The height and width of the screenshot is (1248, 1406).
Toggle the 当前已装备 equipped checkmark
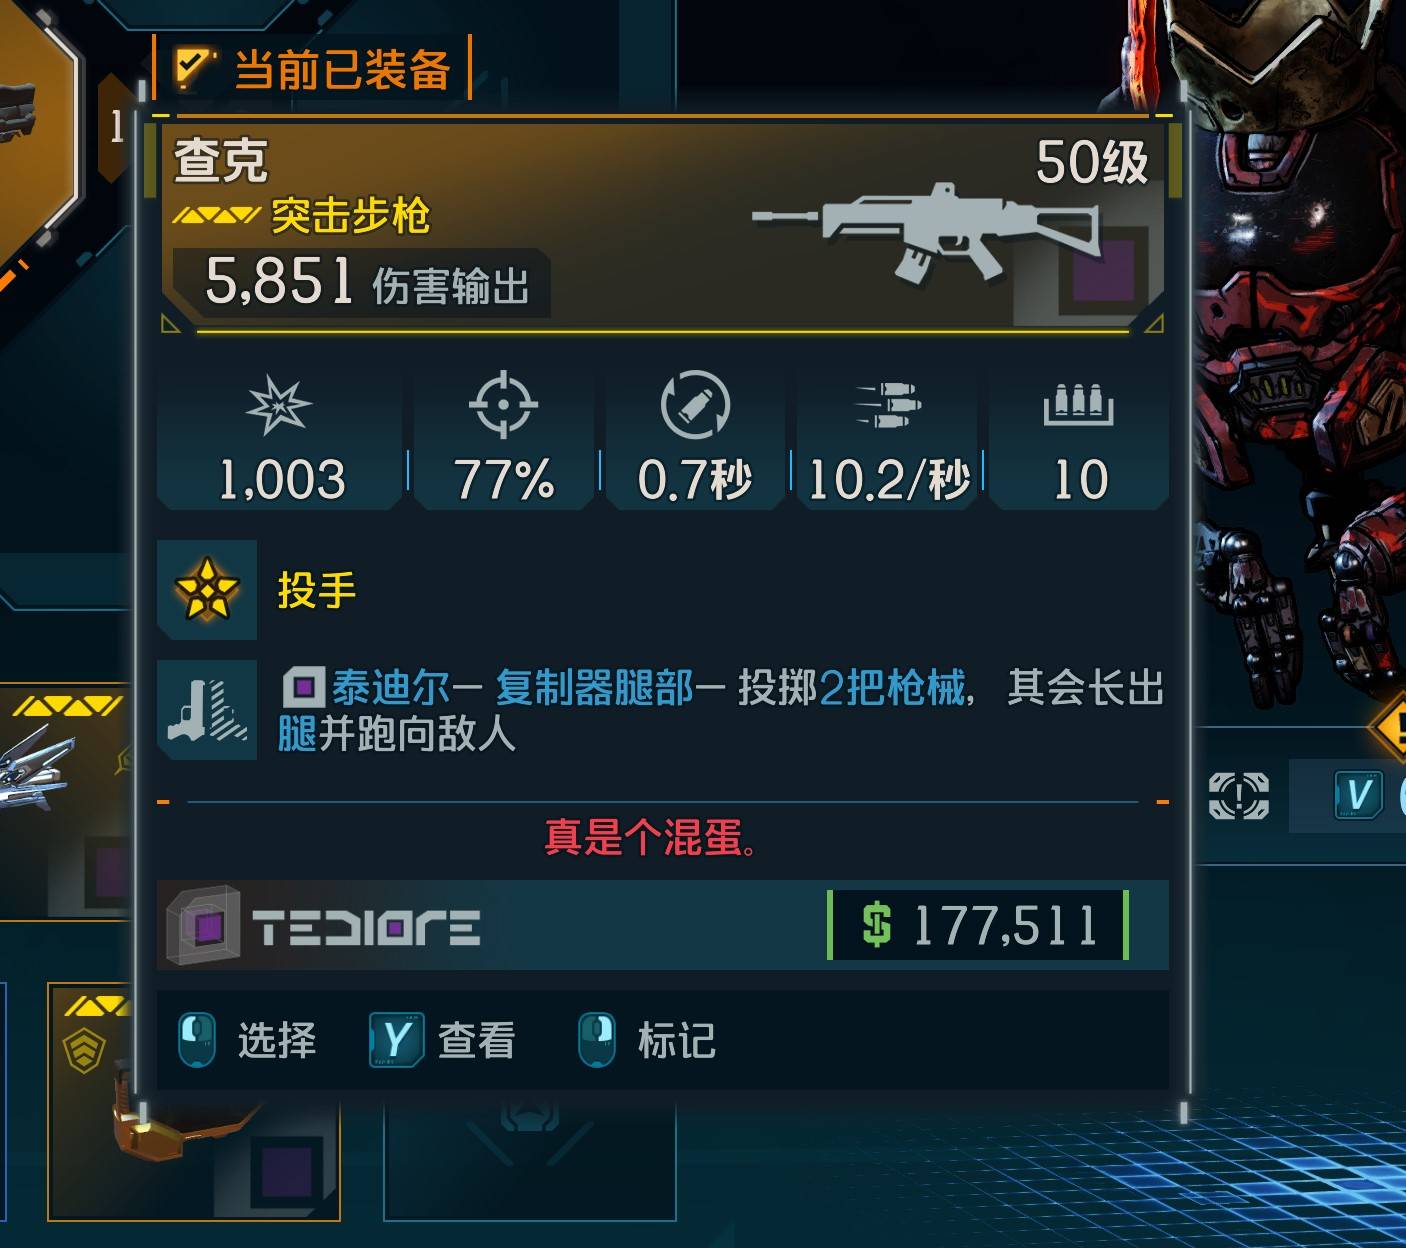tap(194, 68)
